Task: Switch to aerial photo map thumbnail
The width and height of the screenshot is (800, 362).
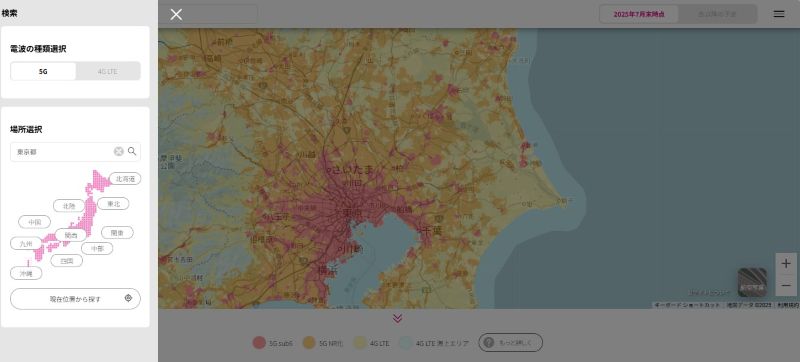Action: [752, 282]
